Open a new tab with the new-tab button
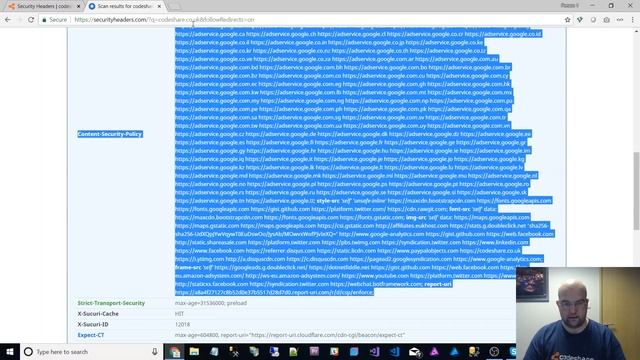The image size is (640, 360). click(x=174, y=6)
